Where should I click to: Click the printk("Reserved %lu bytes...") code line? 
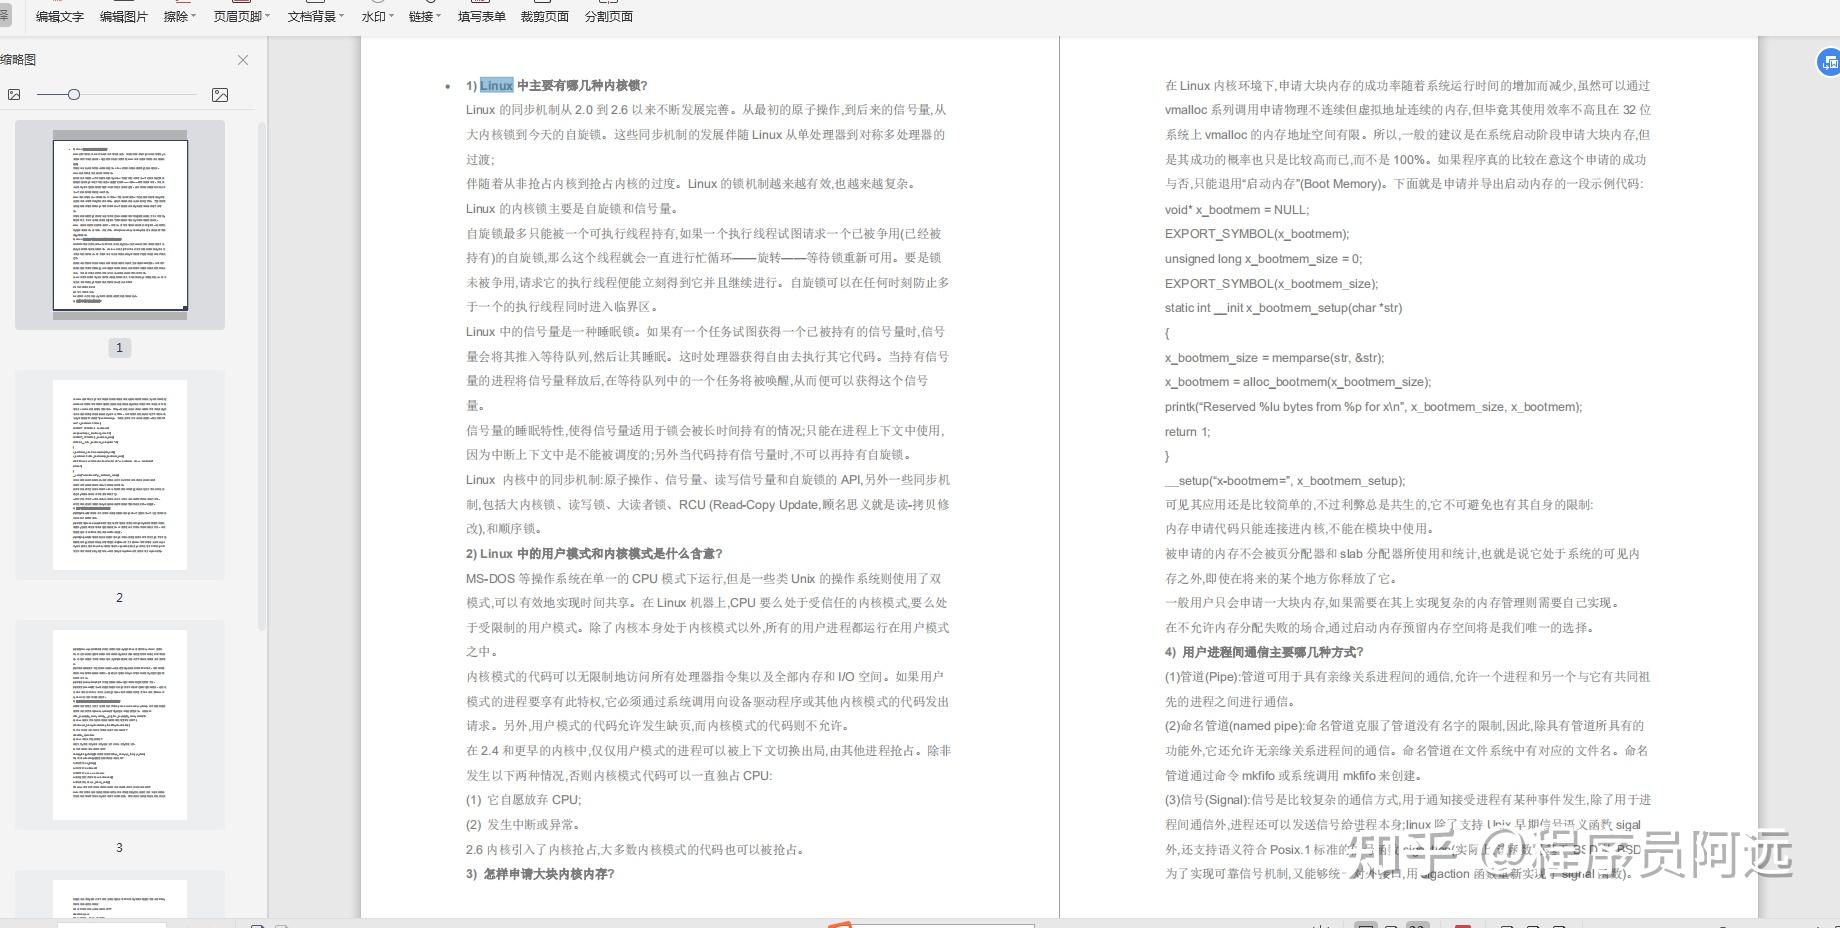point(1374,406)
